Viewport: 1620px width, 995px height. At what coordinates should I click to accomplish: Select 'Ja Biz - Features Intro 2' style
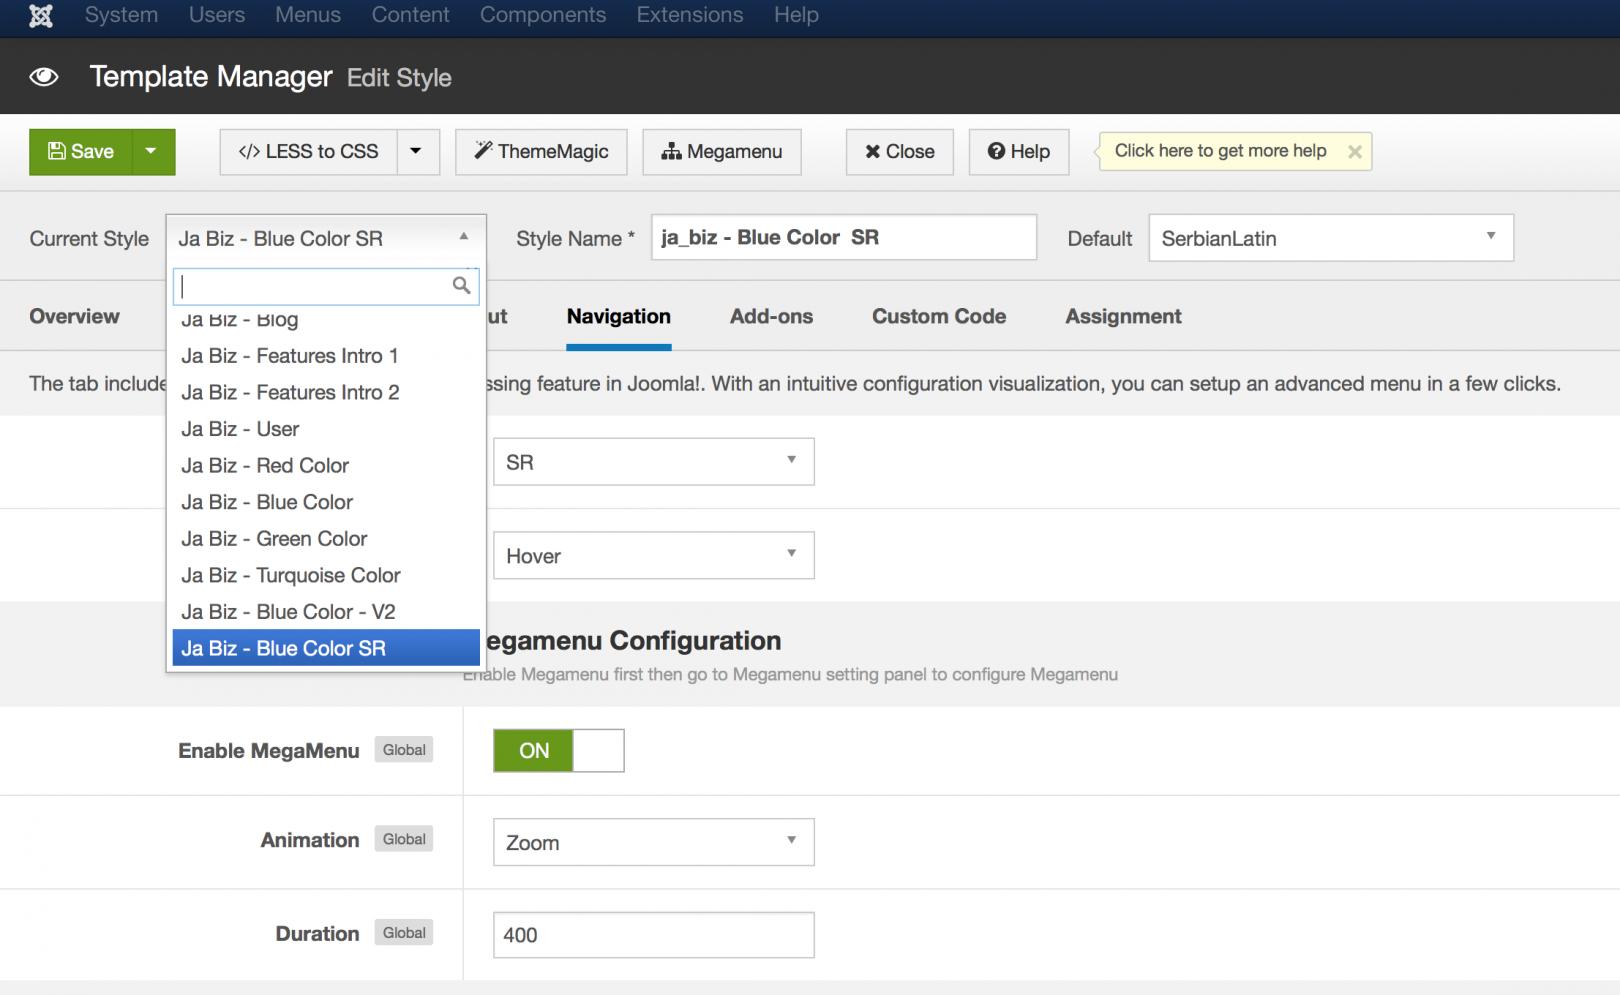tap(326, 392)
